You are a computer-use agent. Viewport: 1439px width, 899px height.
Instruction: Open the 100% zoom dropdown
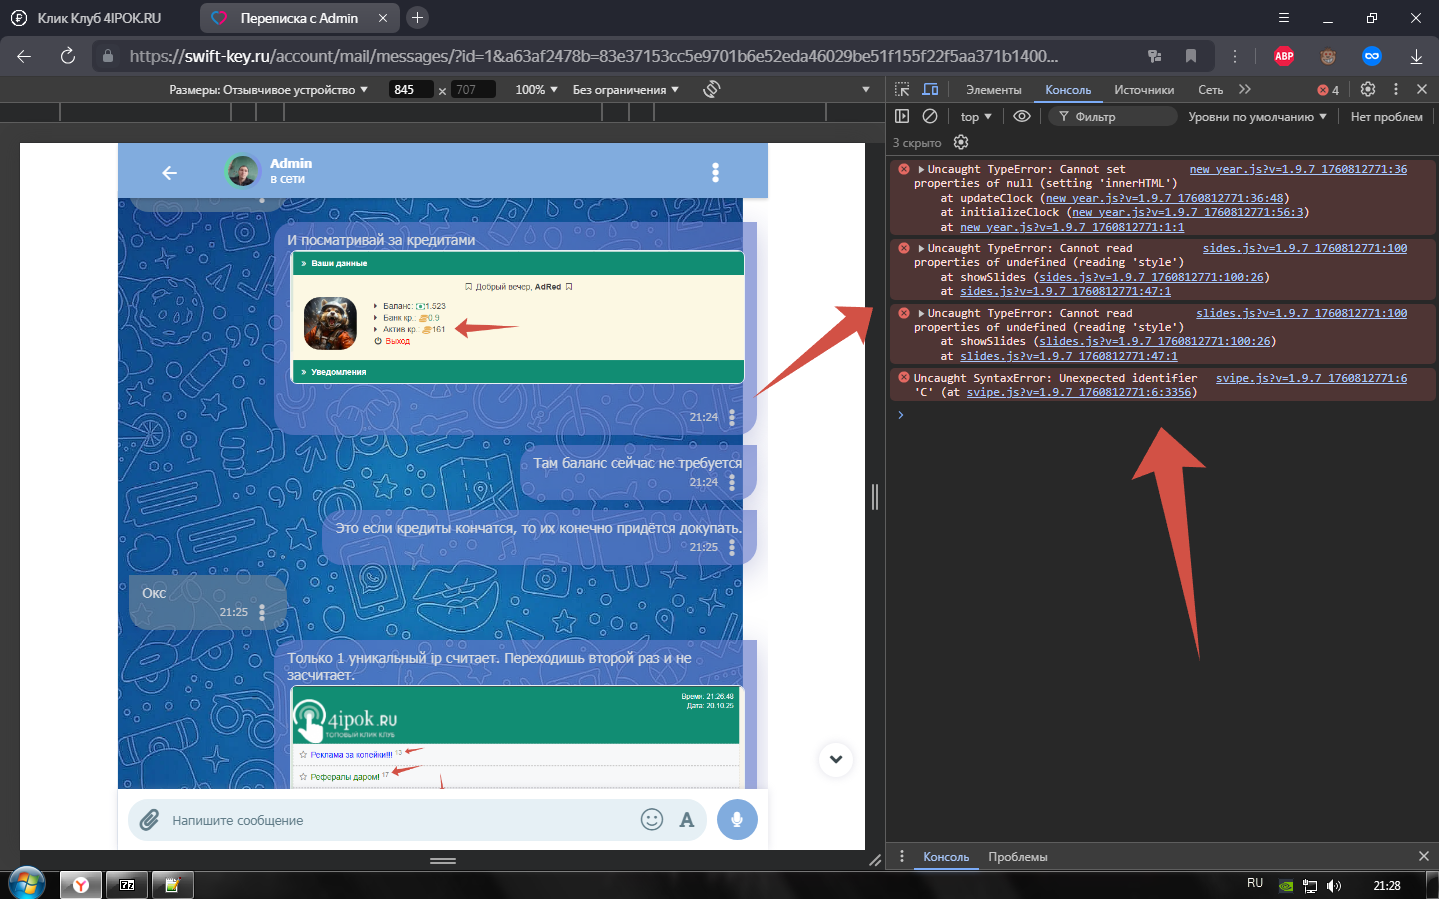click(x=536, y=90)
